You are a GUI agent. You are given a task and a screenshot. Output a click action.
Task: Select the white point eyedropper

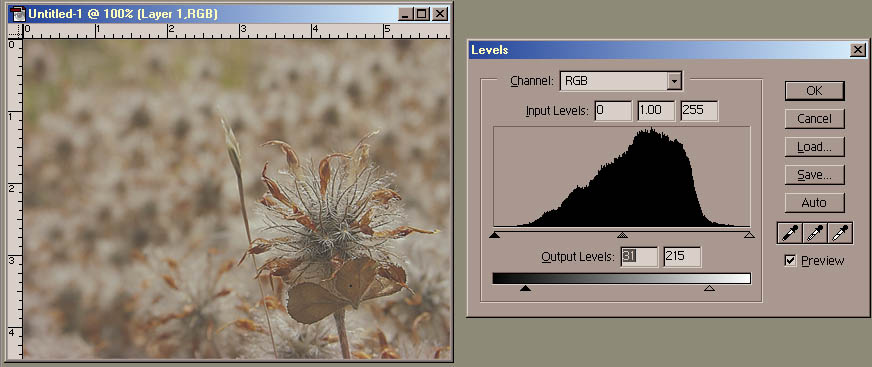coord(840,233)
